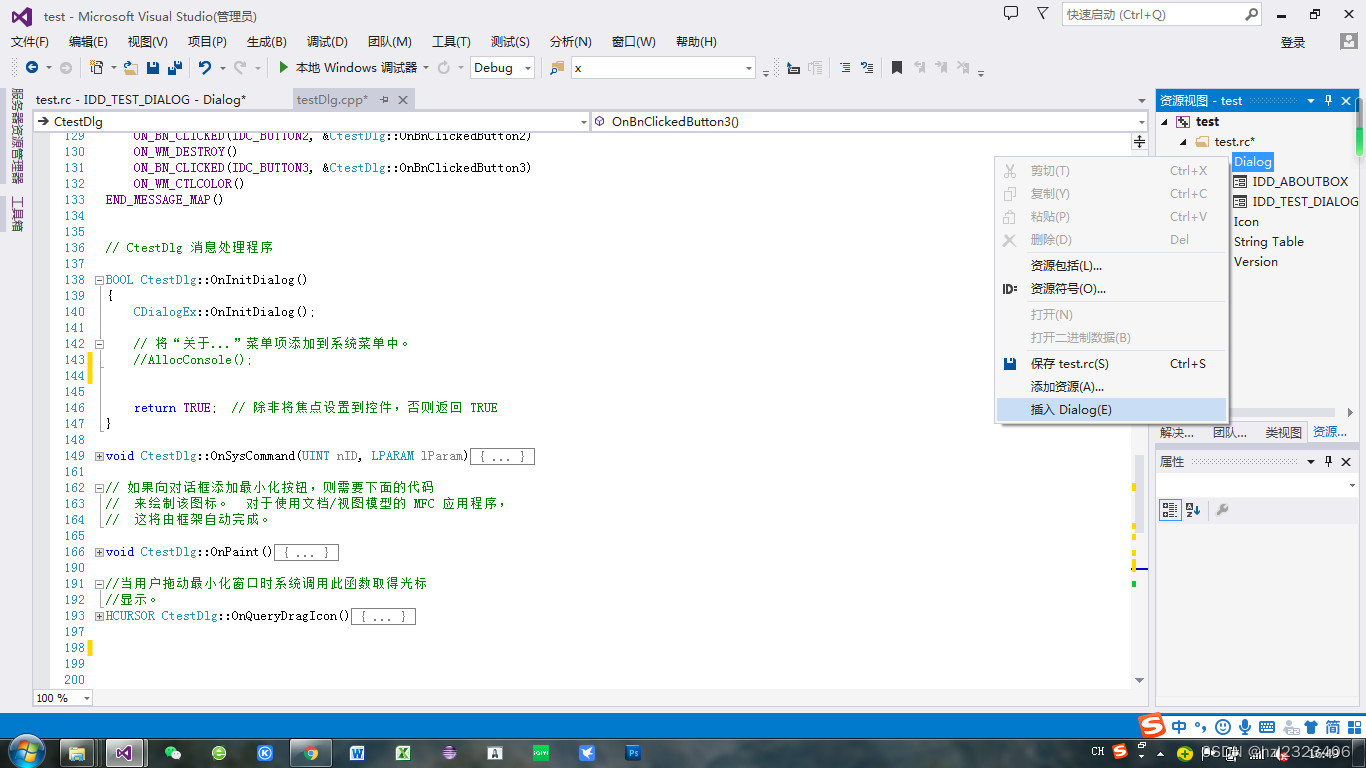Click the 登录 sign-in link

[1293, 42]
